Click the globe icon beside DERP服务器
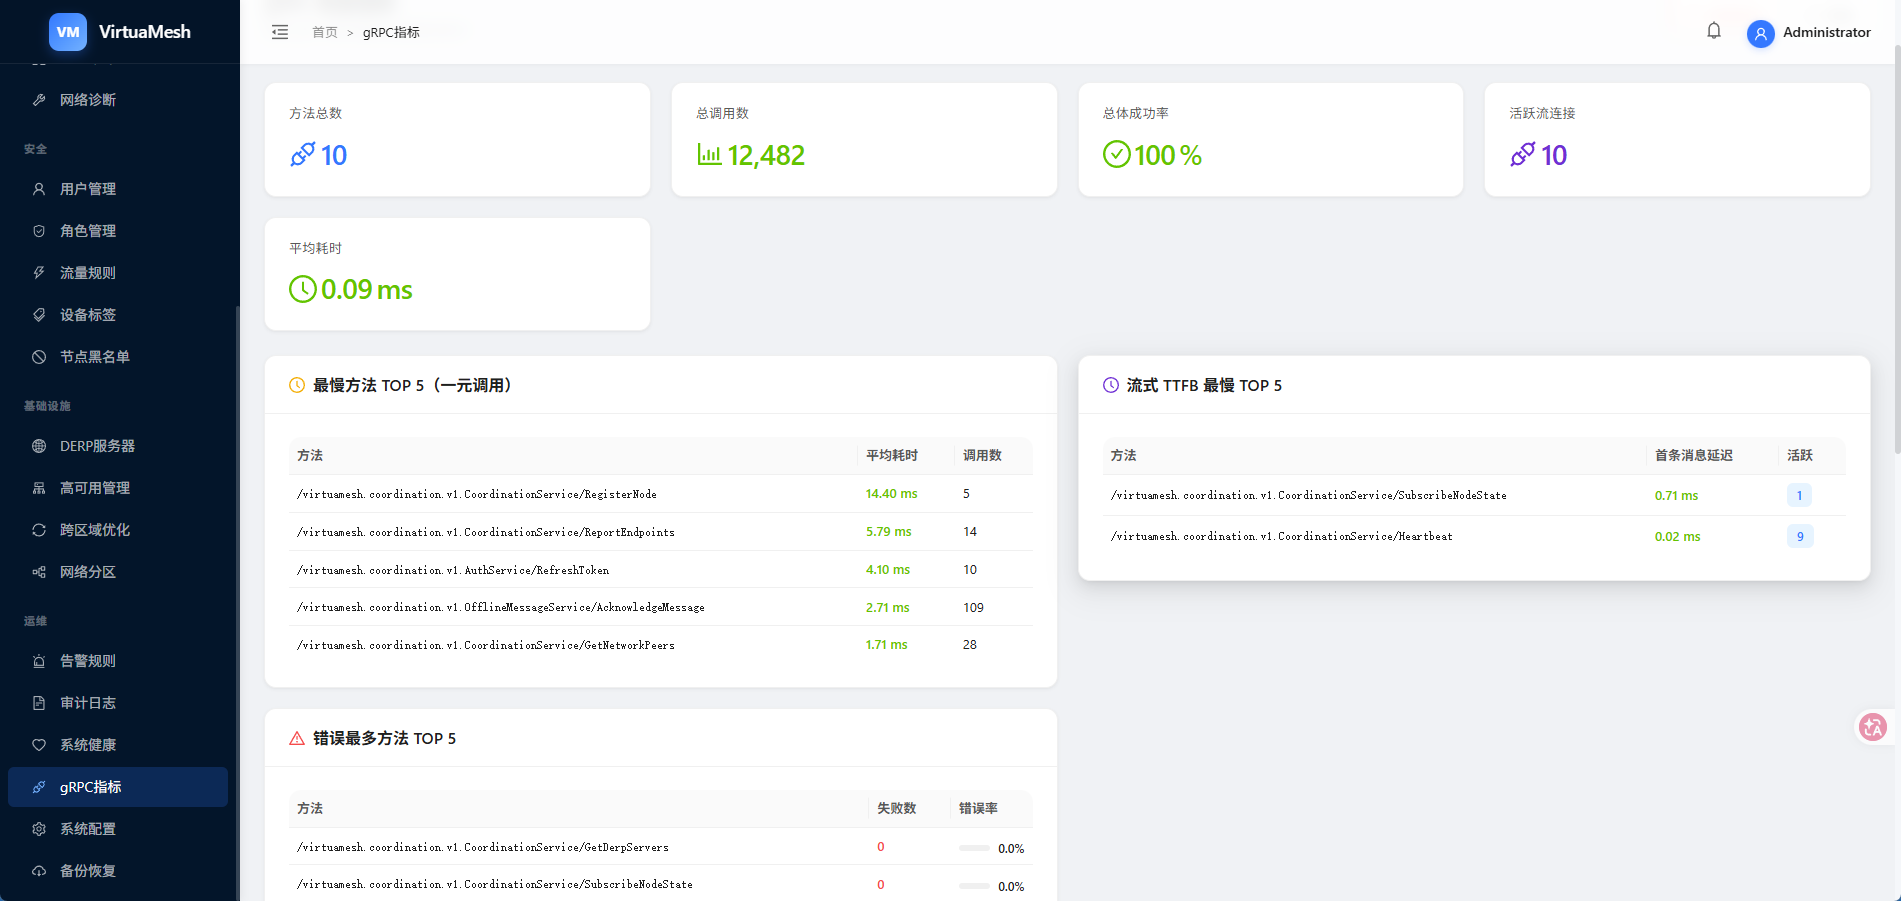This screenshot has height=901, width=1901. pos(39,446)
